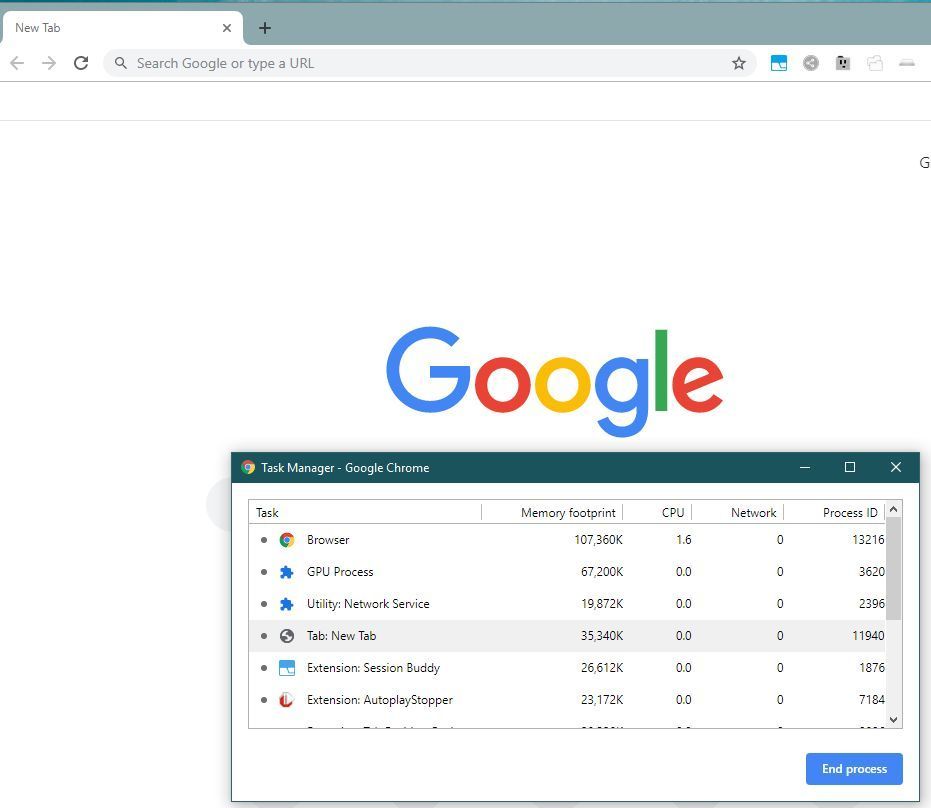This screenshot has height=808, width=931.
Task: Minimize the Task Manager window
Action: pyautogui.click(x=805, y=467)
